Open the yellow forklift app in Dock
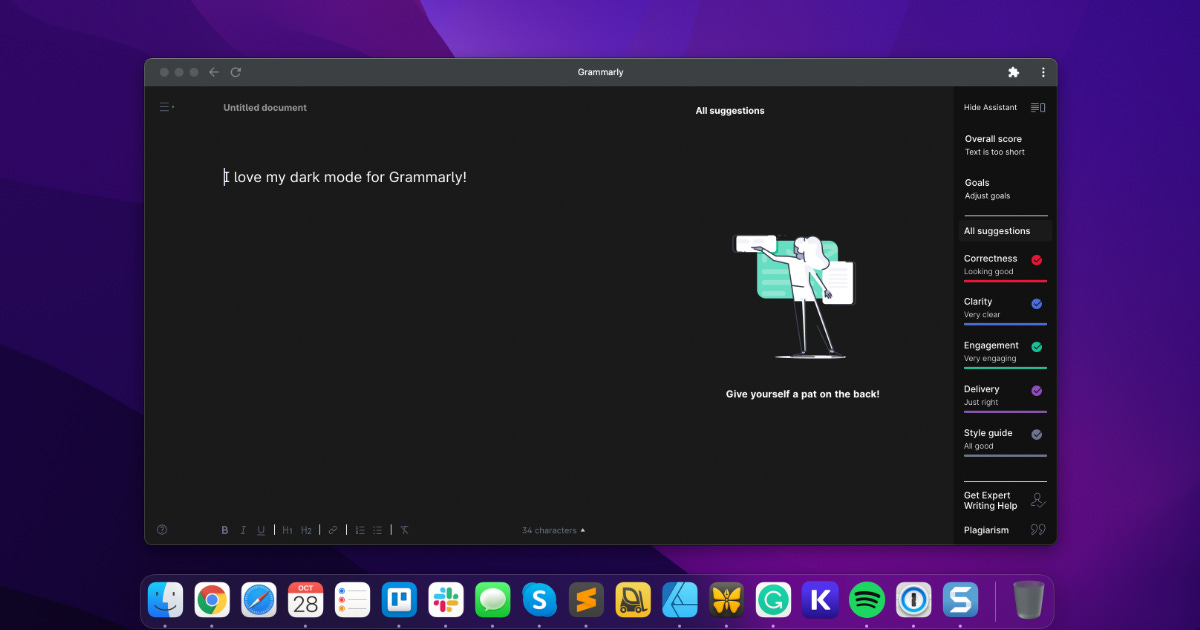 [633, 600]
